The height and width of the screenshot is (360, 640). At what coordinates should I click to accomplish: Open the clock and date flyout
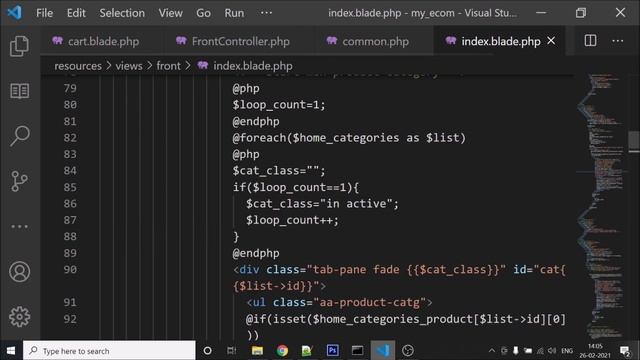click(595, 351)
